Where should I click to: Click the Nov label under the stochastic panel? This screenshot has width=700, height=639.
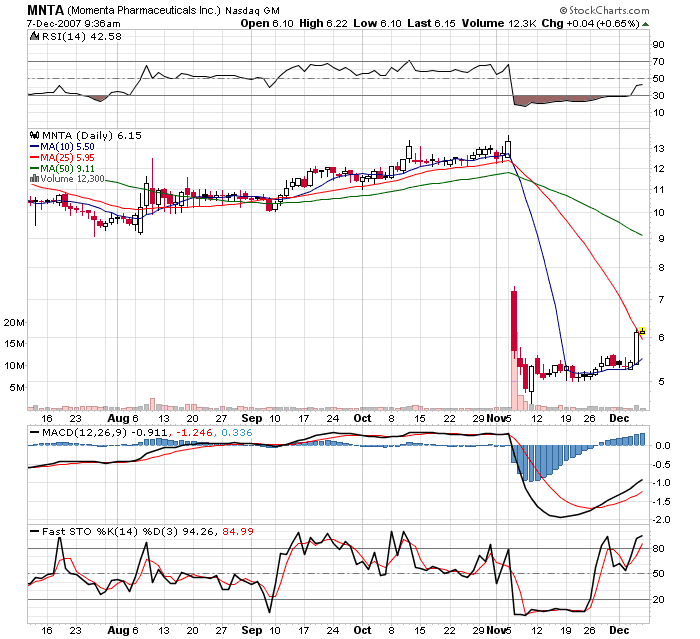(496, 630)
